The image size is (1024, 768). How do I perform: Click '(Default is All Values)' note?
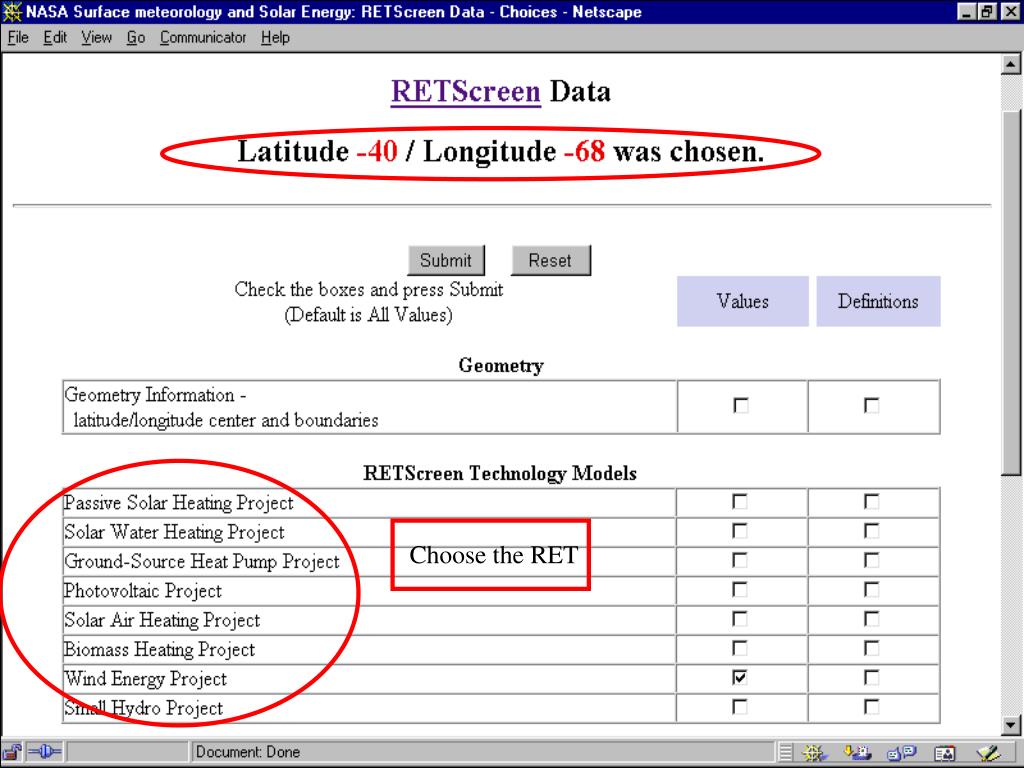[368, 315]
